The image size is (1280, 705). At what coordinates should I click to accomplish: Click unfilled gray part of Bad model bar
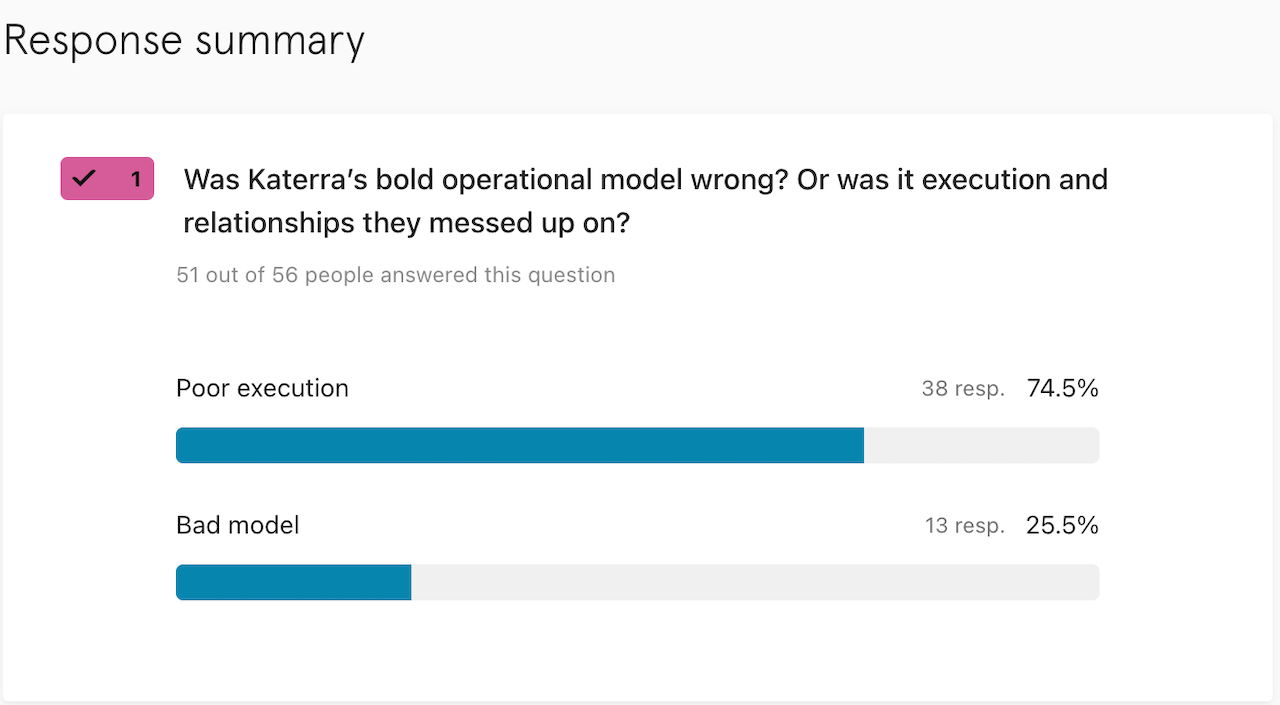point(756,582)
